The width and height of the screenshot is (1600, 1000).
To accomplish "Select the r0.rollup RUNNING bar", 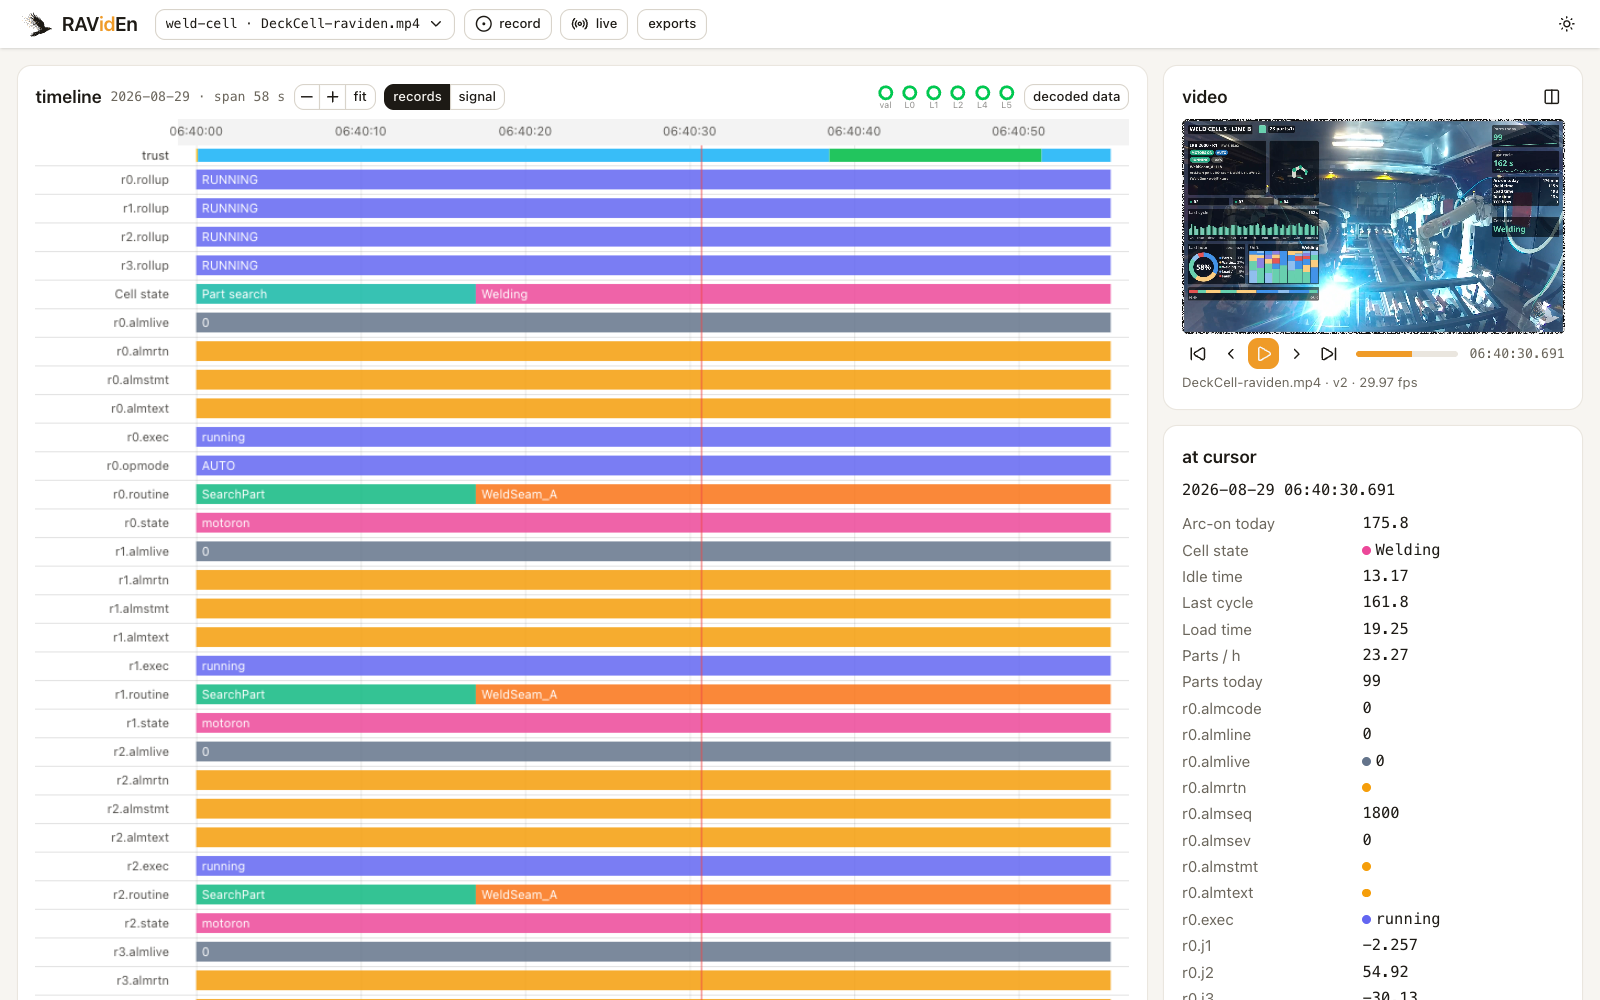I will click(654, 180).
